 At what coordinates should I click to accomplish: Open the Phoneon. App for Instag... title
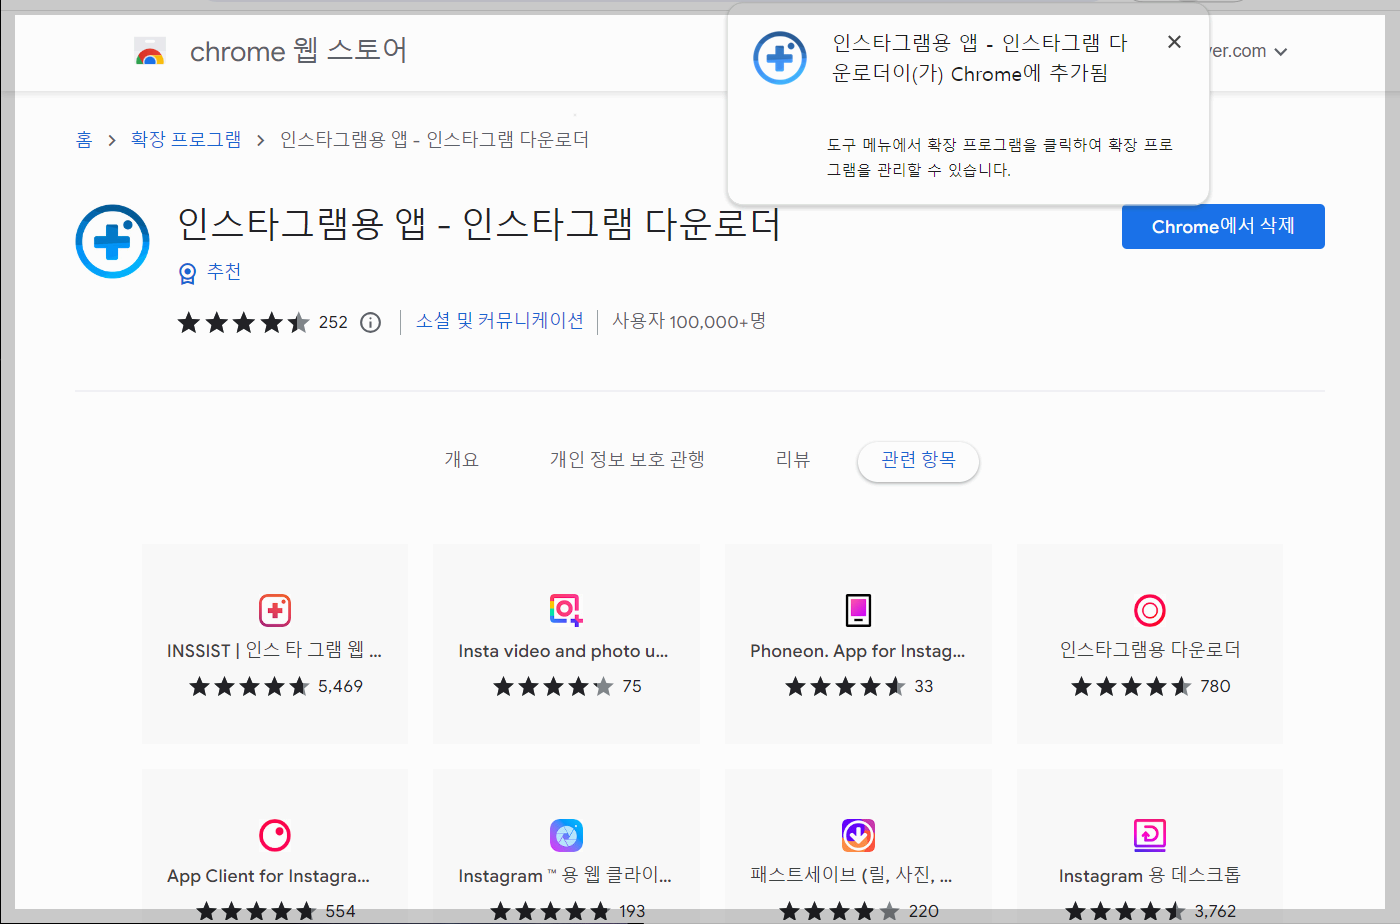[858, 651]
